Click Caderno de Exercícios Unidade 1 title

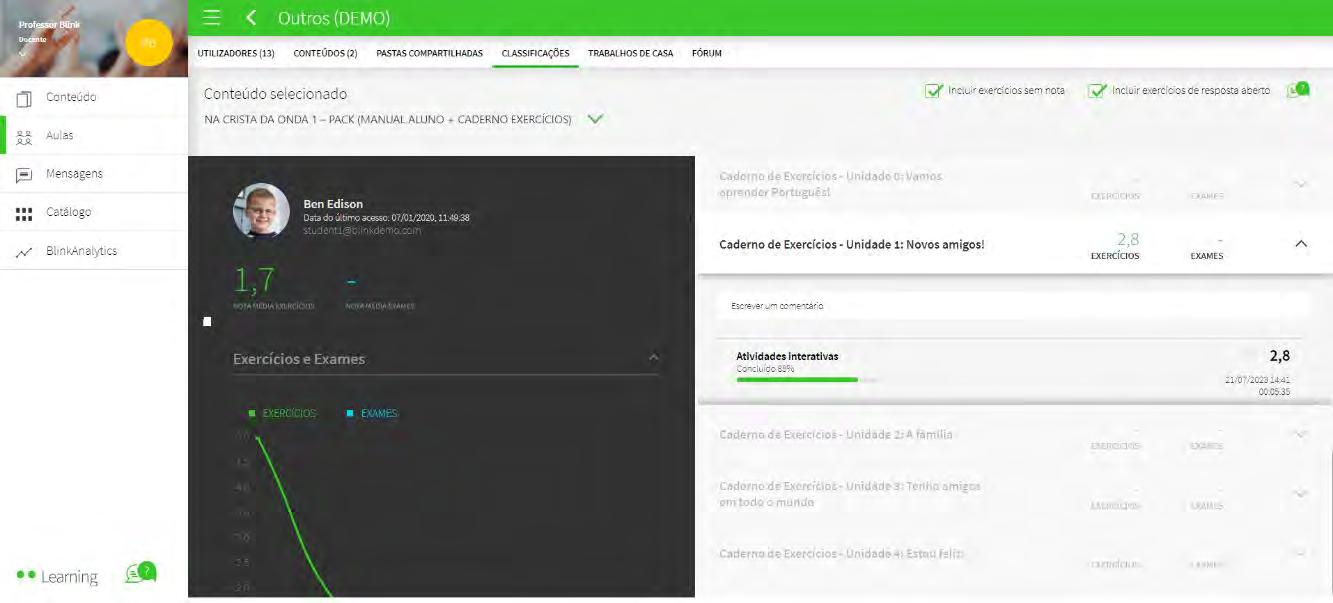[x=851, y=244]
